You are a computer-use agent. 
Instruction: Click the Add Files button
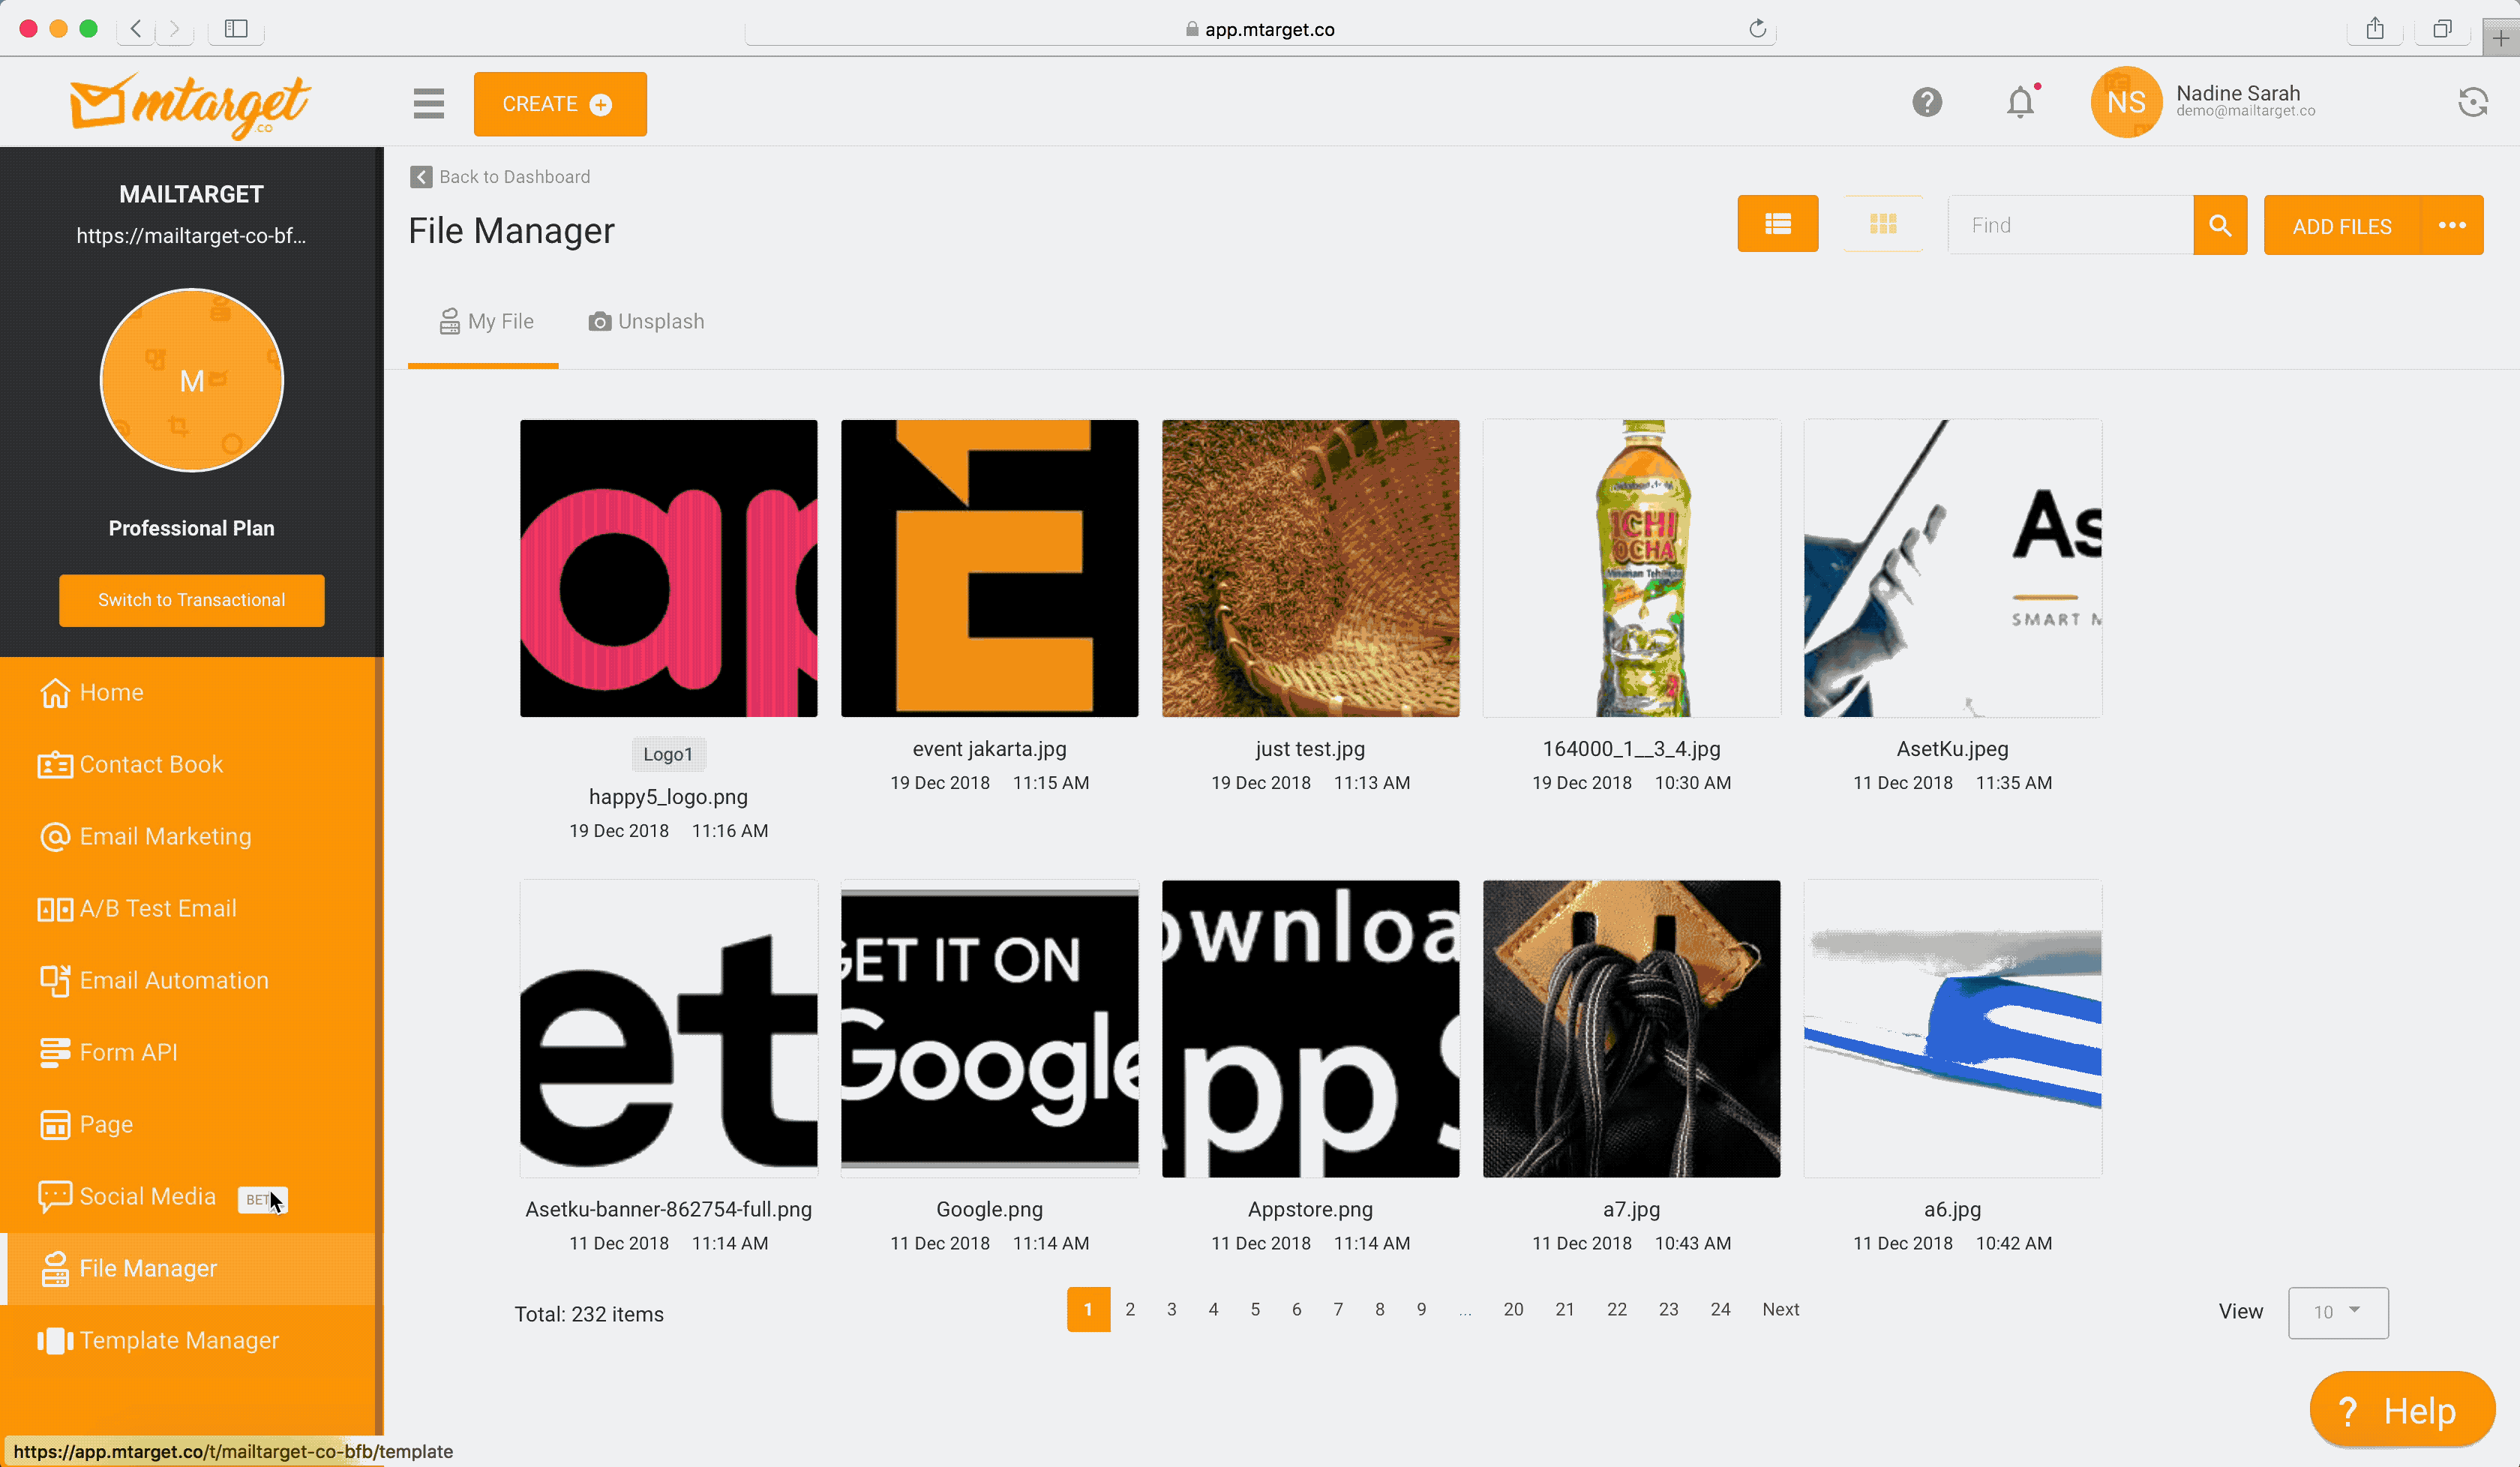[x=2341, y=226]
